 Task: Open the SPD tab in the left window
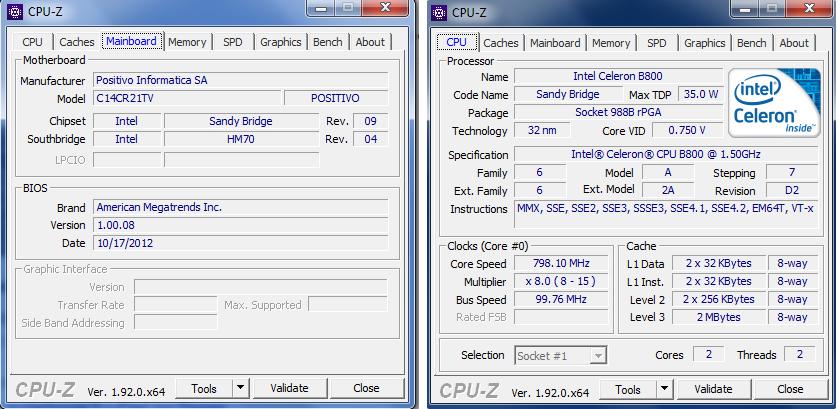232,42
